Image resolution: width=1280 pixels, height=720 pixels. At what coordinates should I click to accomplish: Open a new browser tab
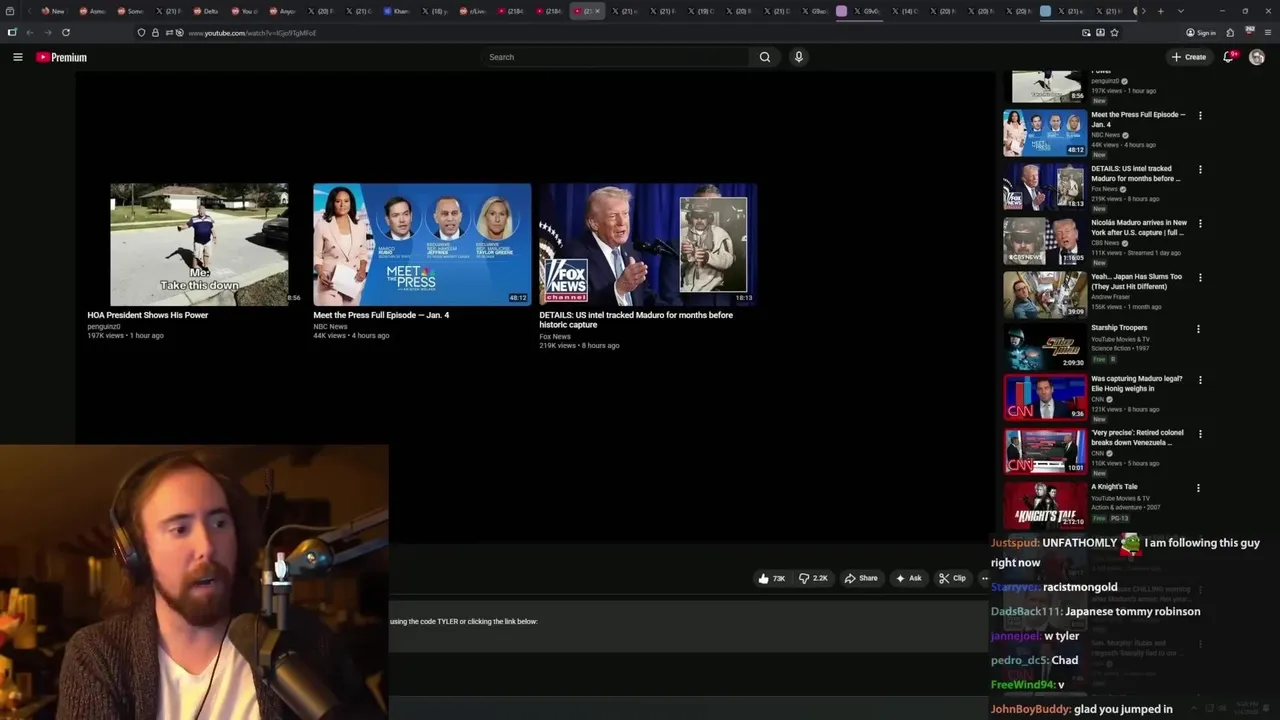pos(1160,11)
